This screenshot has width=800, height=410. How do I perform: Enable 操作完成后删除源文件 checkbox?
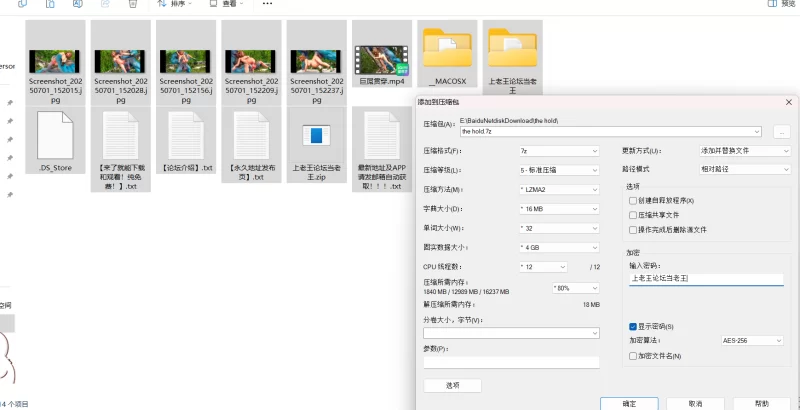633,230
